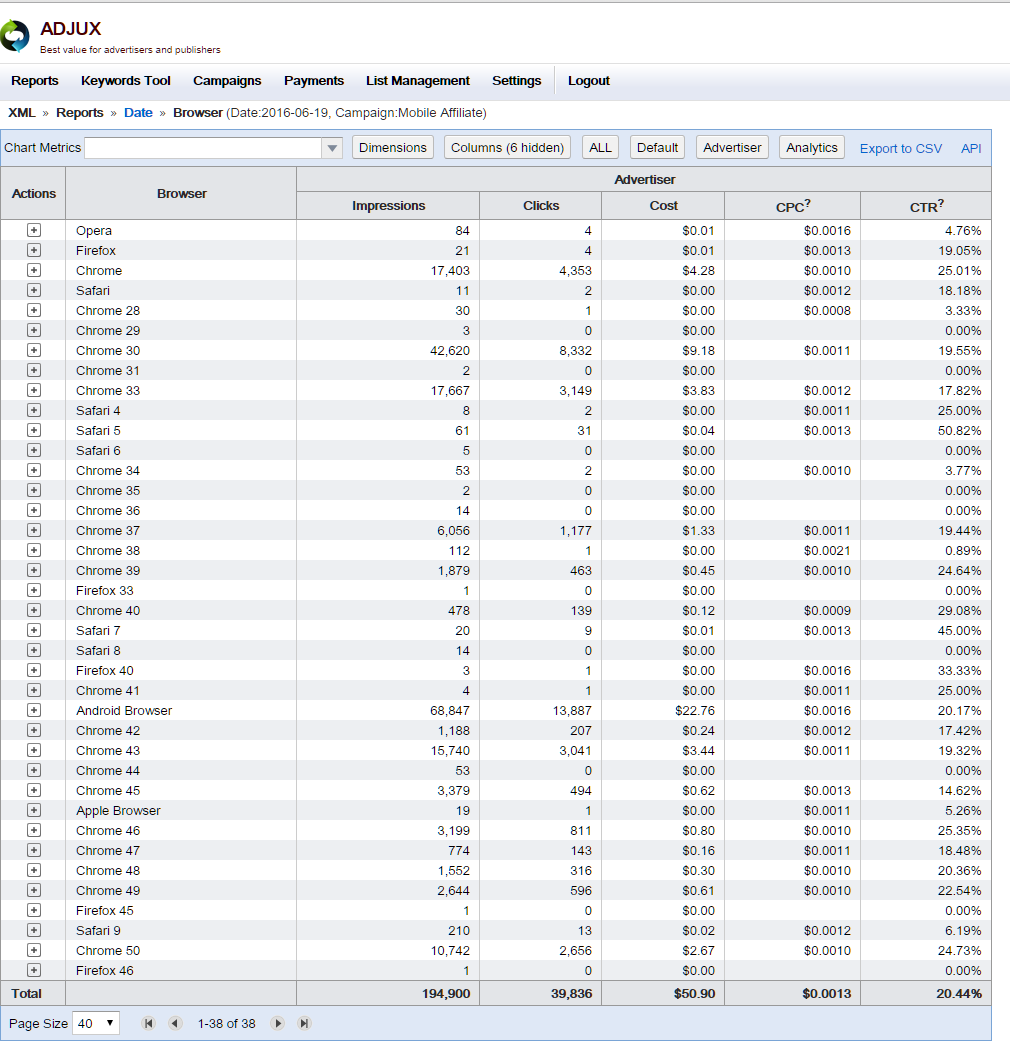This screenshot has width=1010, height=1051.
Task: Click the XML breadcrumb
Action: point(21,113)
